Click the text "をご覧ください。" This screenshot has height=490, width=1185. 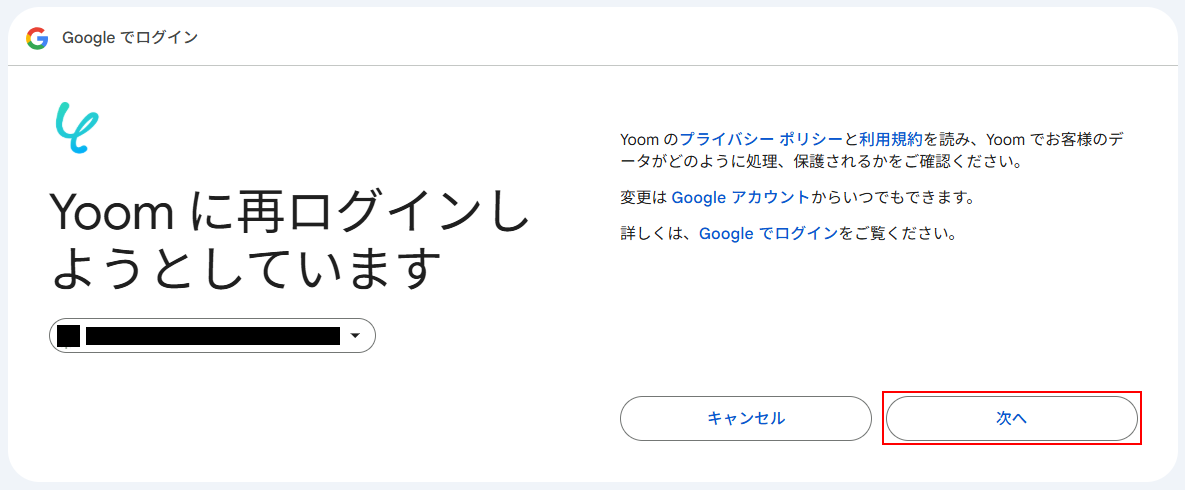[898, 234]
